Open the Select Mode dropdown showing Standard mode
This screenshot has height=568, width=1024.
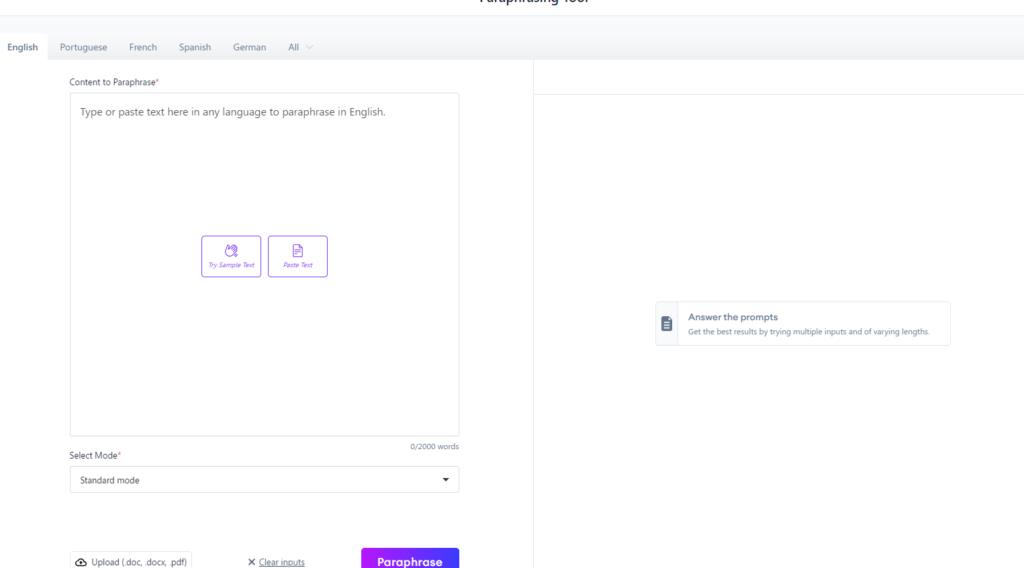pos(264,480)
